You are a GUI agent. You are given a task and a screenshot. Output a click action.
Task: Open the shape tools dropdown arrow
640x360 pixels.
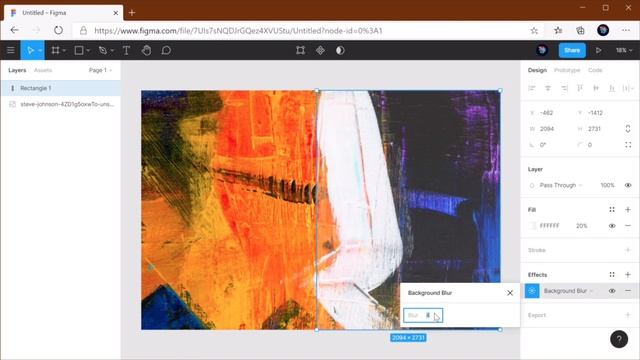(x=88, y=51)
